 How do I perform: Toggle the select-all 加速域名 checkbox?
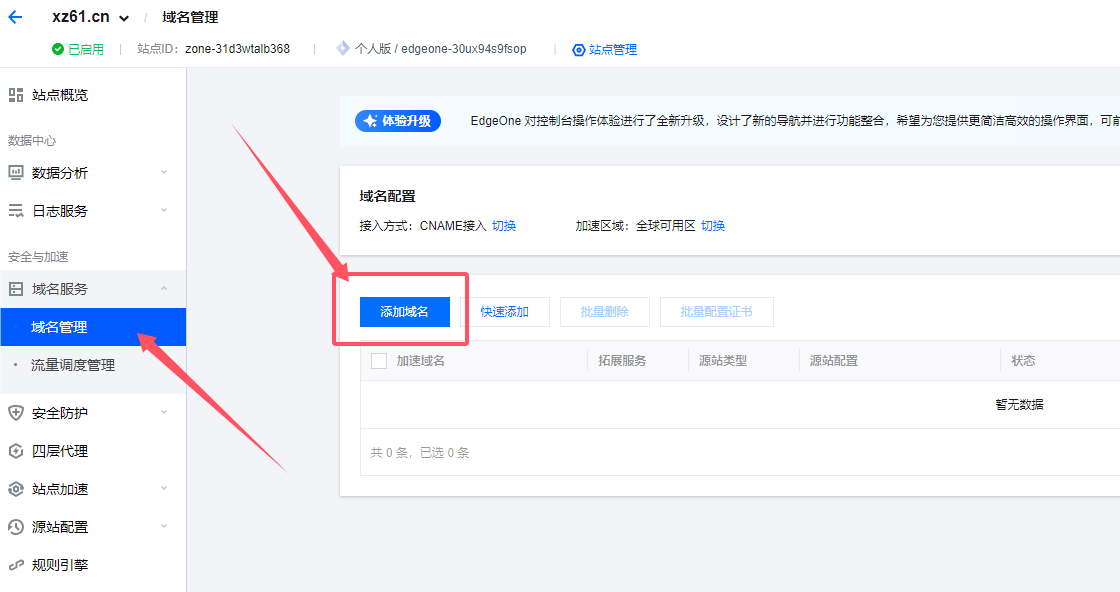[x=379, y=361]
